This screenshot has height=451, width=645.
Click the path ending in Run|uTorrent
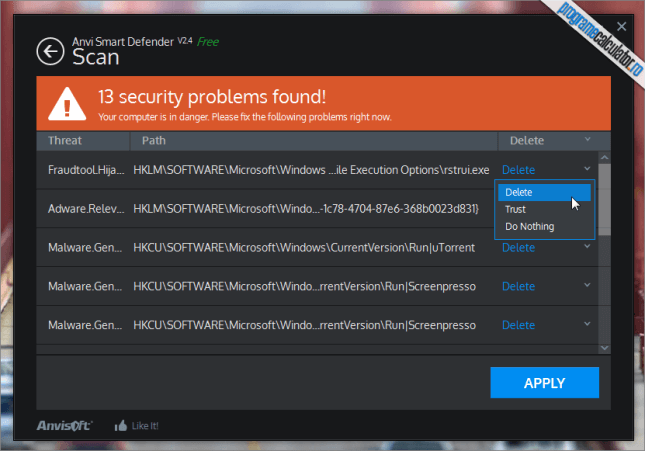[x=304, y=247]
